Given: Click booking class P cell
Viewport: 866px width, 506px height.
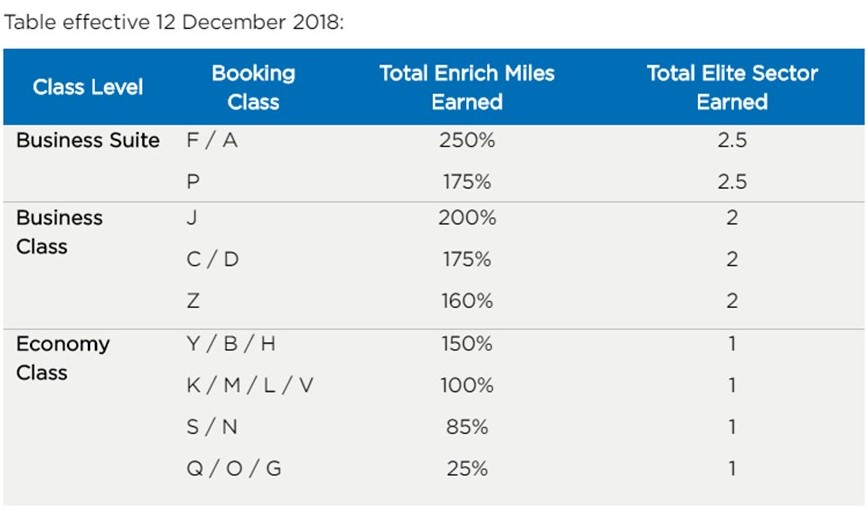Looking at the screenshot, I should 193,182.
